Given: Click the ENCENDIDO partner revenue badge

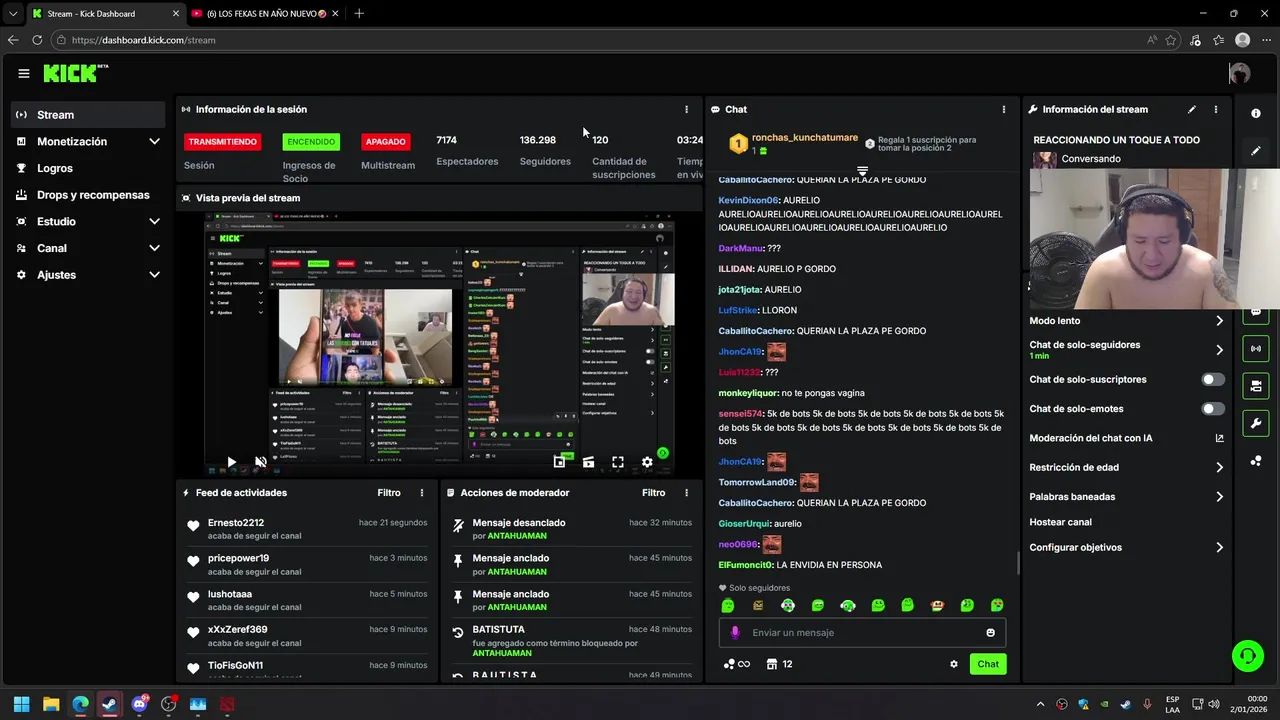Looking at the screenshot, I should coord(311,142).
